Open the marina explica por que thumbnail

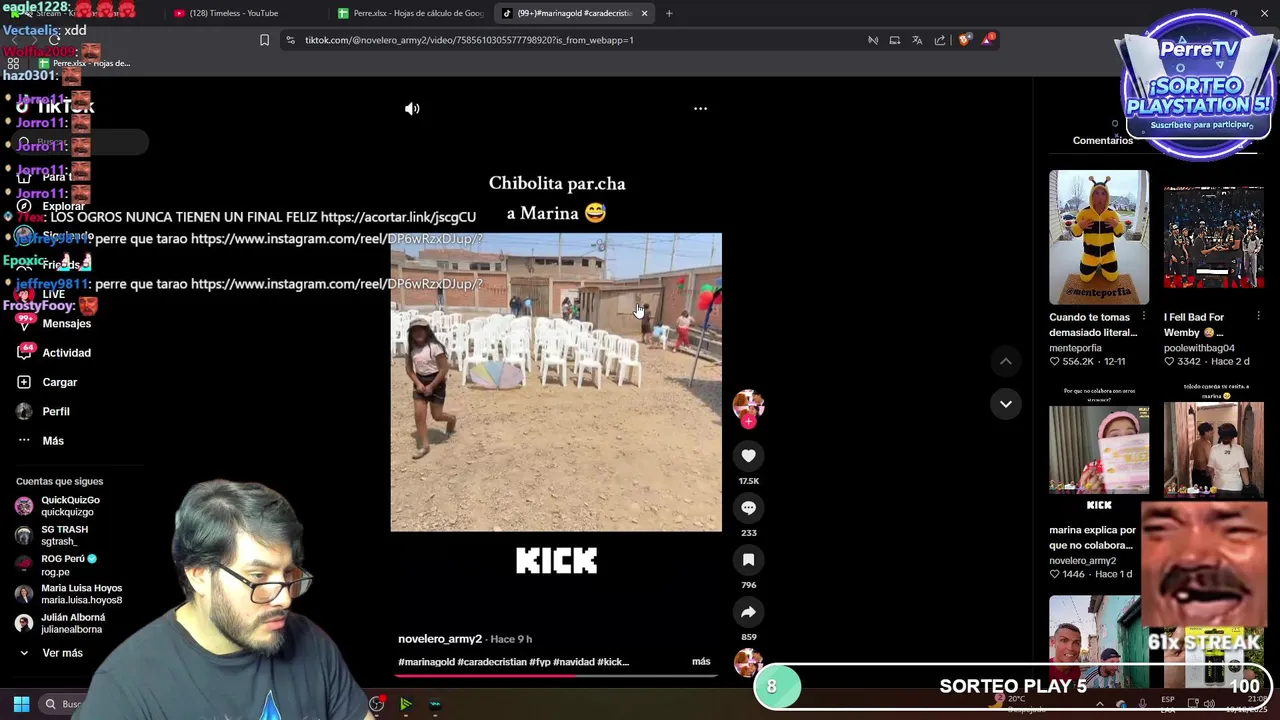click(x=1099, y=448)
